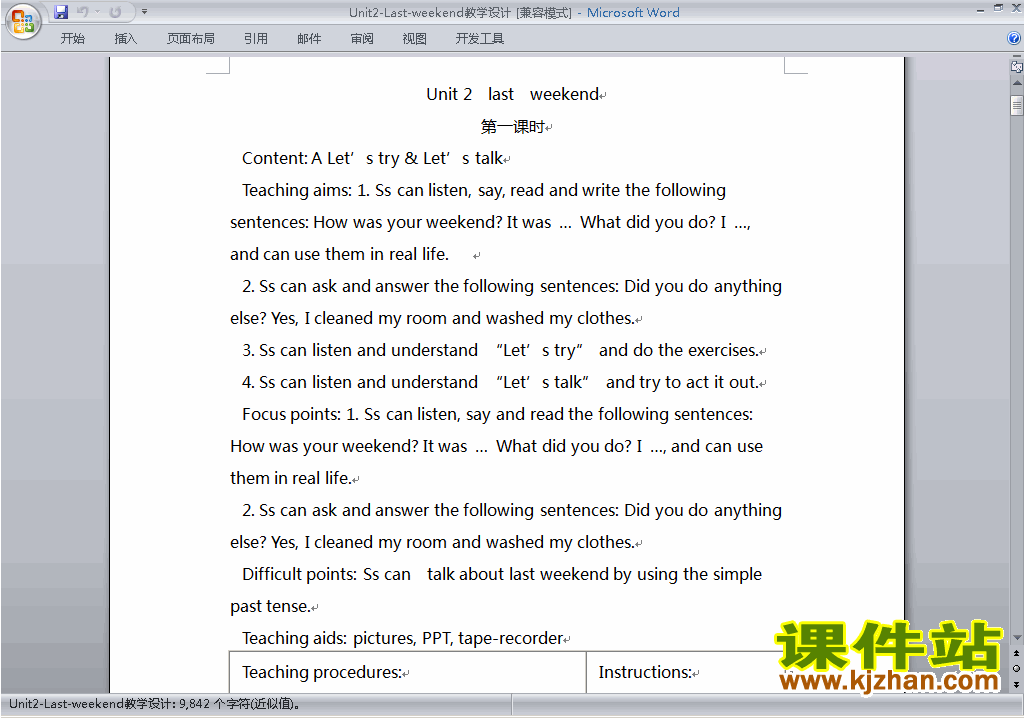Click the line 'and can use them in real life.'
This screenshot has width=1024, height=718.
pos(339,254)
